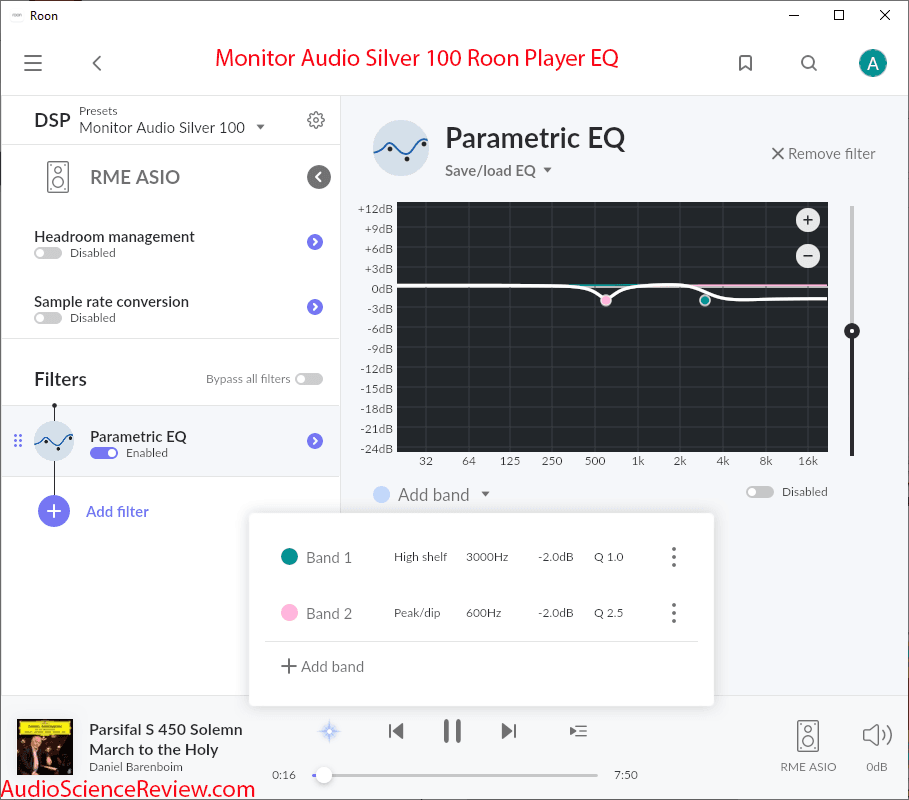
Task: Click Add band in the popup
Action: coord(322,667)
